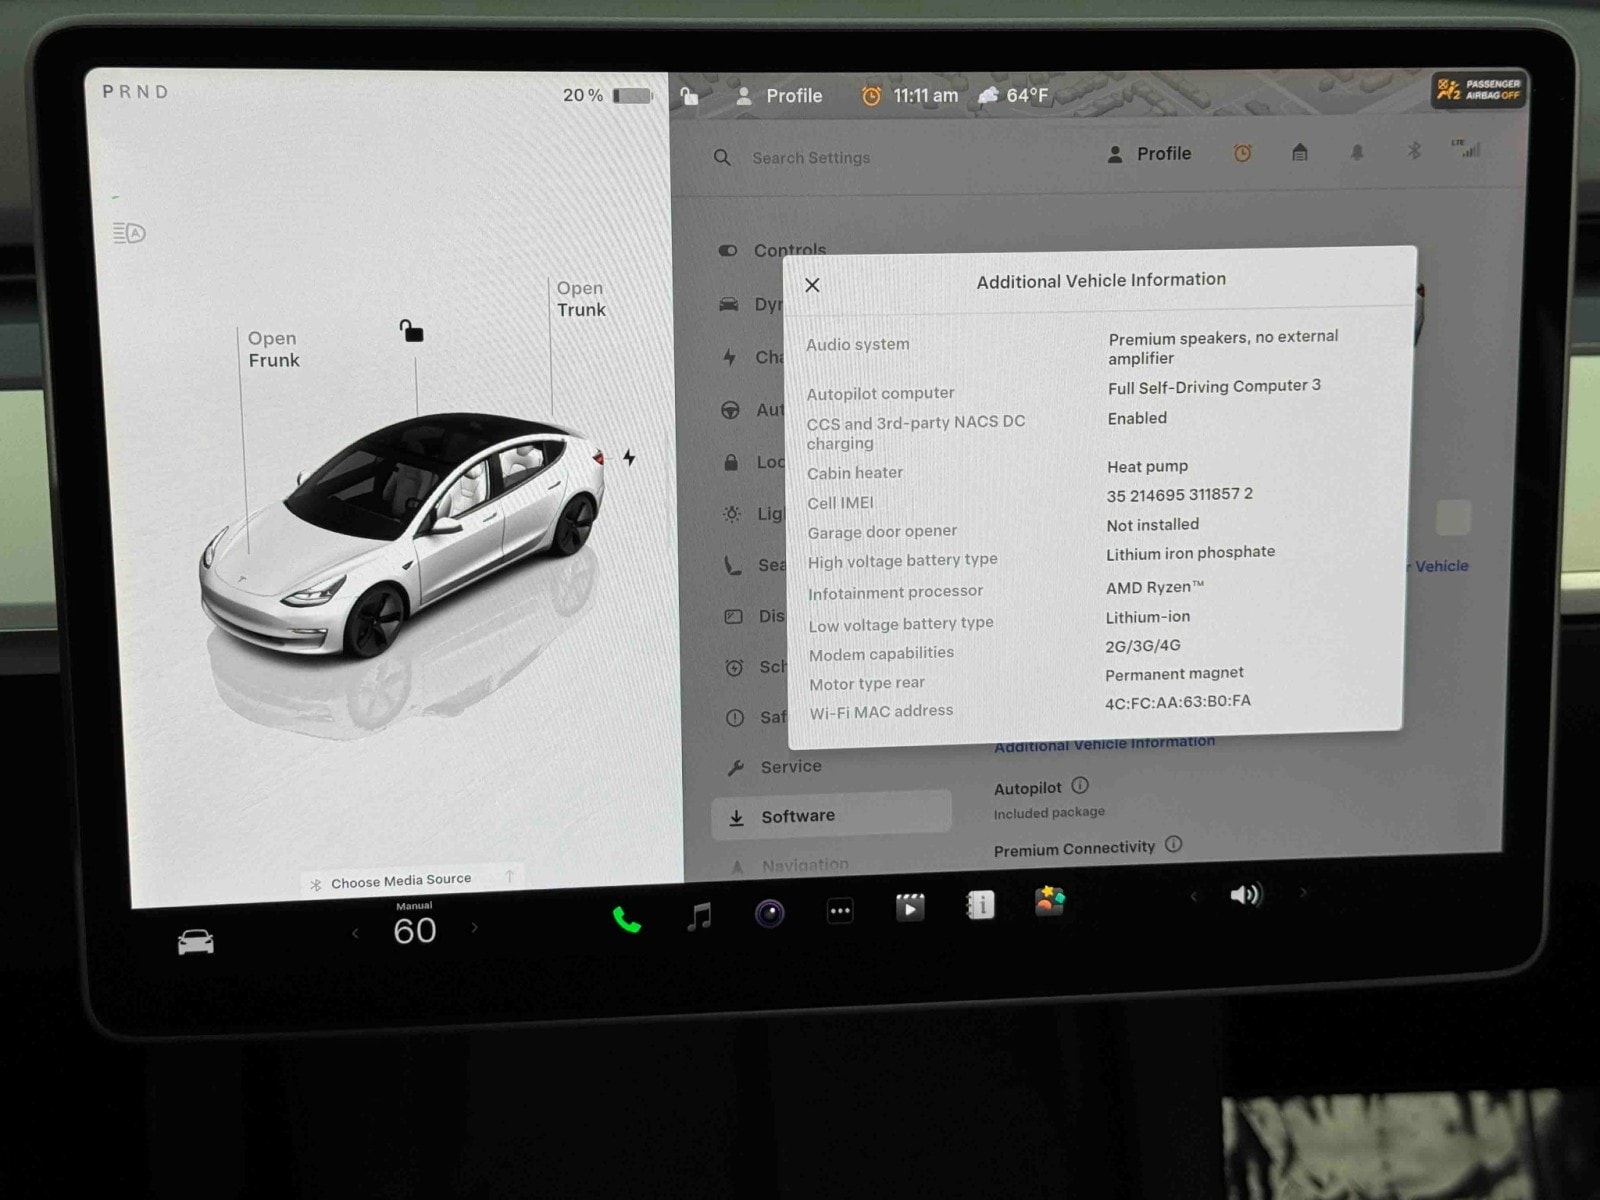Viewport: 1600px width, 1200px height.
Task: Tap the green phone icon
Action: tap(627, 919)
